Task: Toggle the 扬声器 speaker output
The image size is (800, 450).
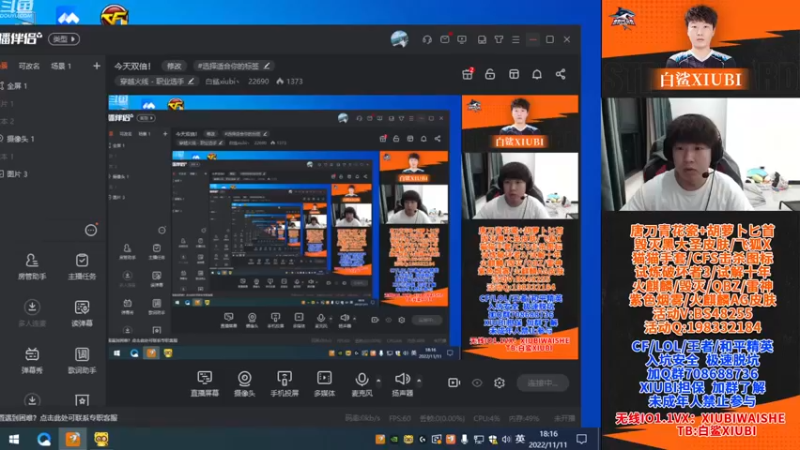Action: [x=402, y=384]
